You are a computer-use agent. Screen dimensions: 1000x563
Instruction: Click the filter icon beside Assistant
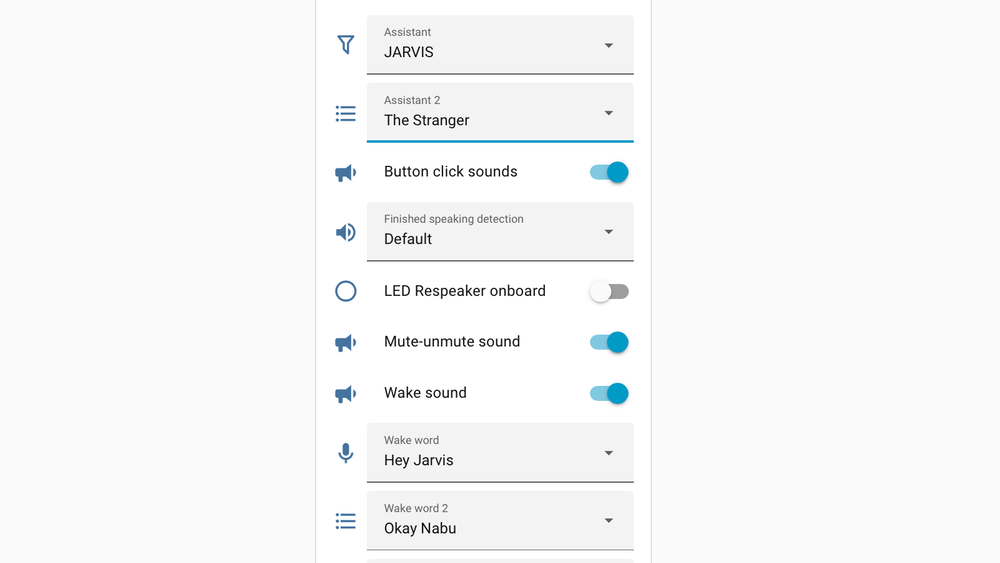(346, 45)
